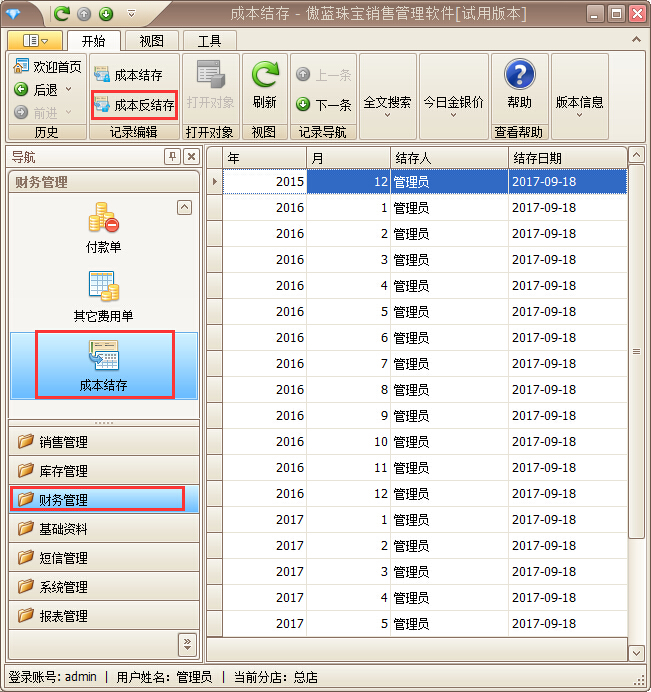Screen dimensions: 651x692
Task: Click the large green 刷新 refresh icon
Action: click(x=264, y=75)
